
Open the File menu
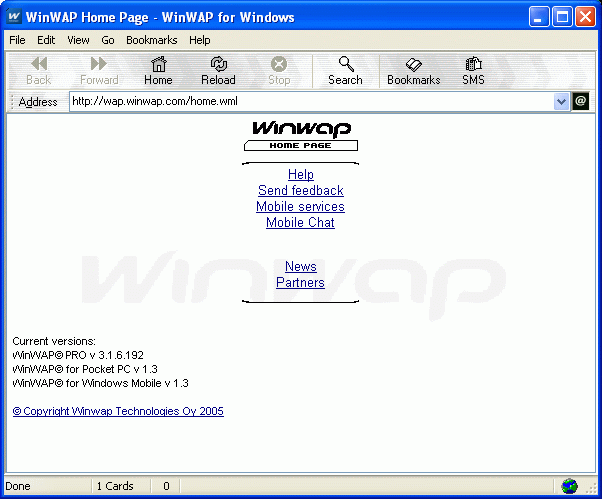[17, 40]
